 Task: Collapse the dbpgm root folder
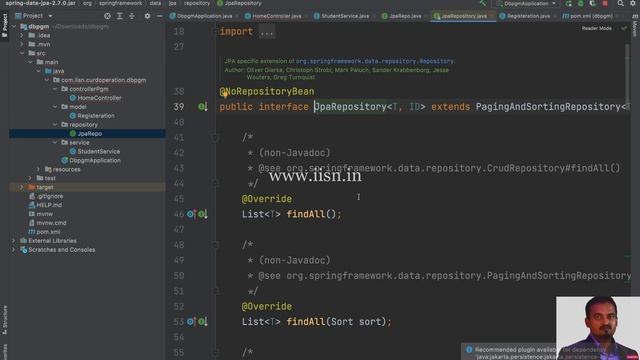click(x=14, y=27)
